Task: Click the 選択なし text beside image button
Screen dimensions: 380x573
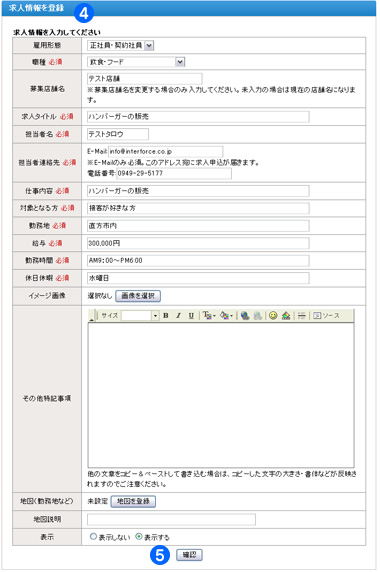Action: [x=100, y=296]
